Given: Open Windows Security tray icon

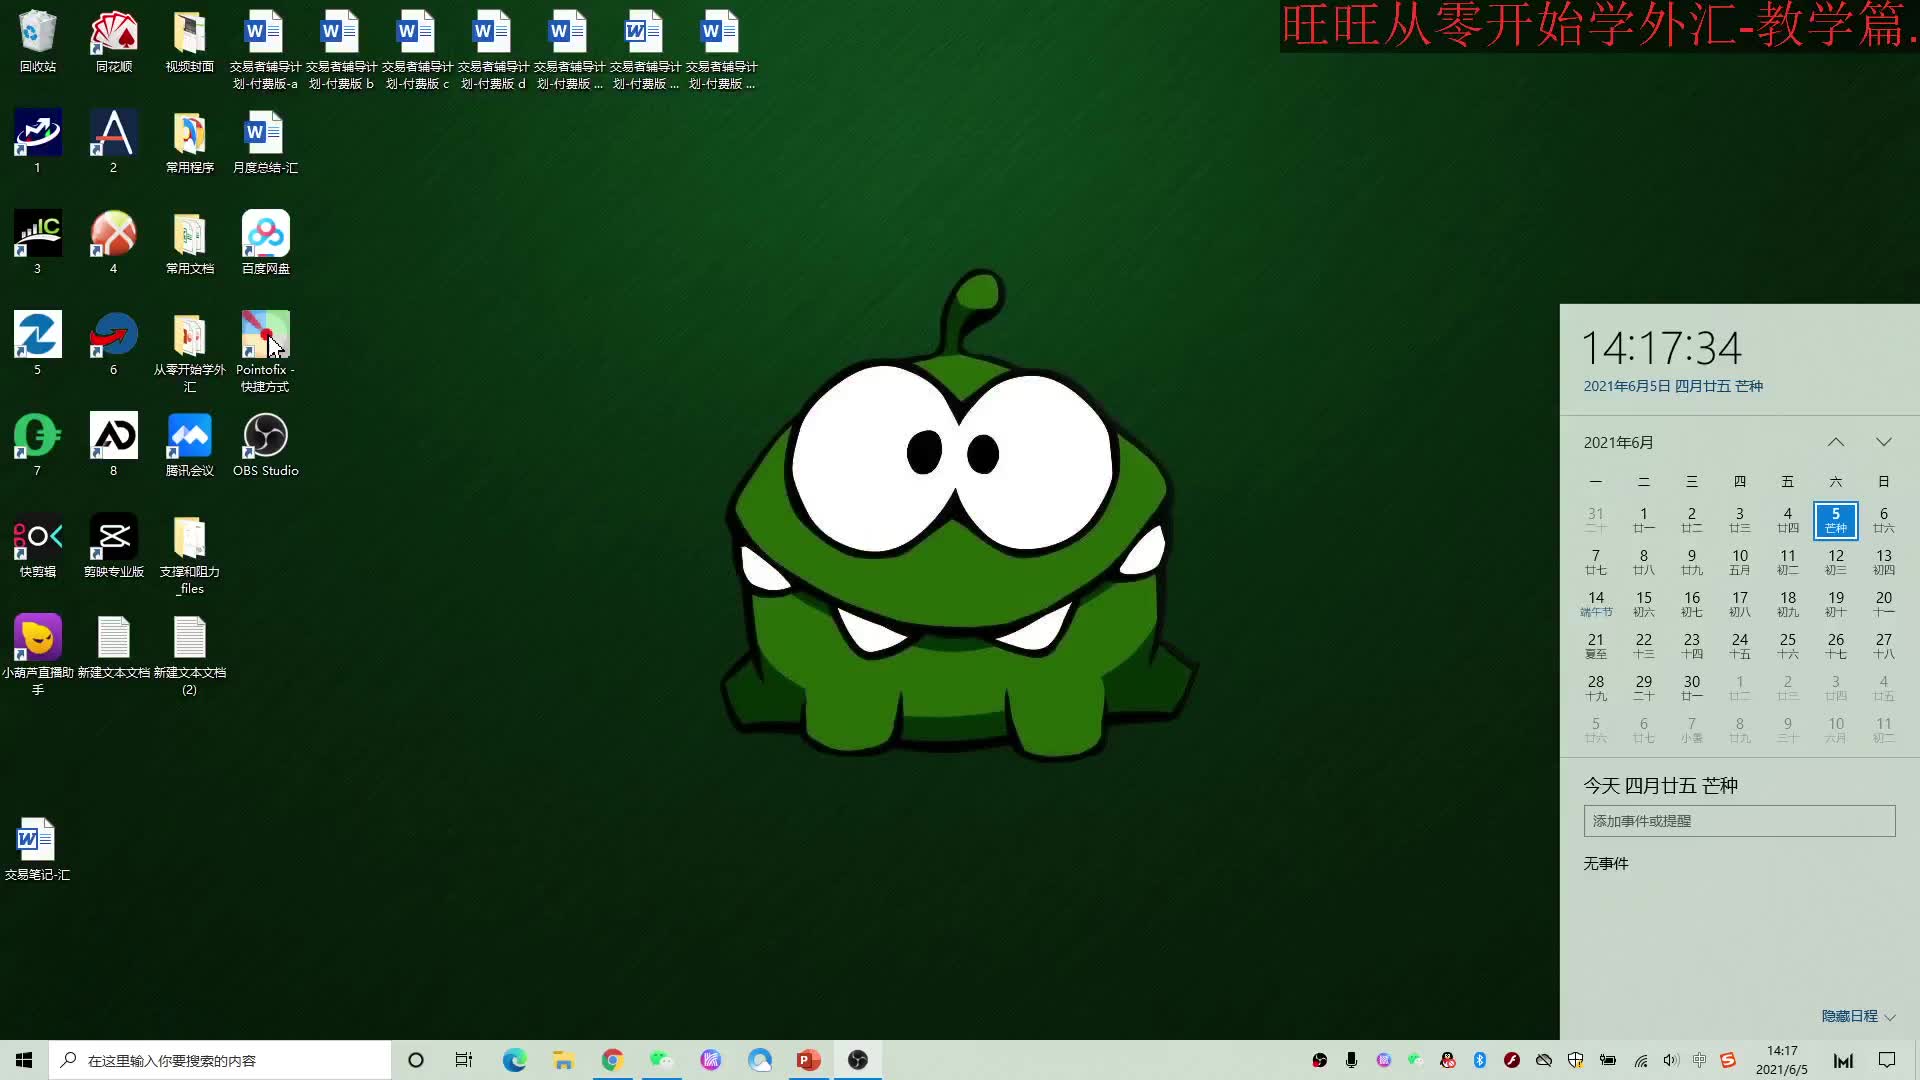Looking at the screenshot, I should coord(1576,1060).
